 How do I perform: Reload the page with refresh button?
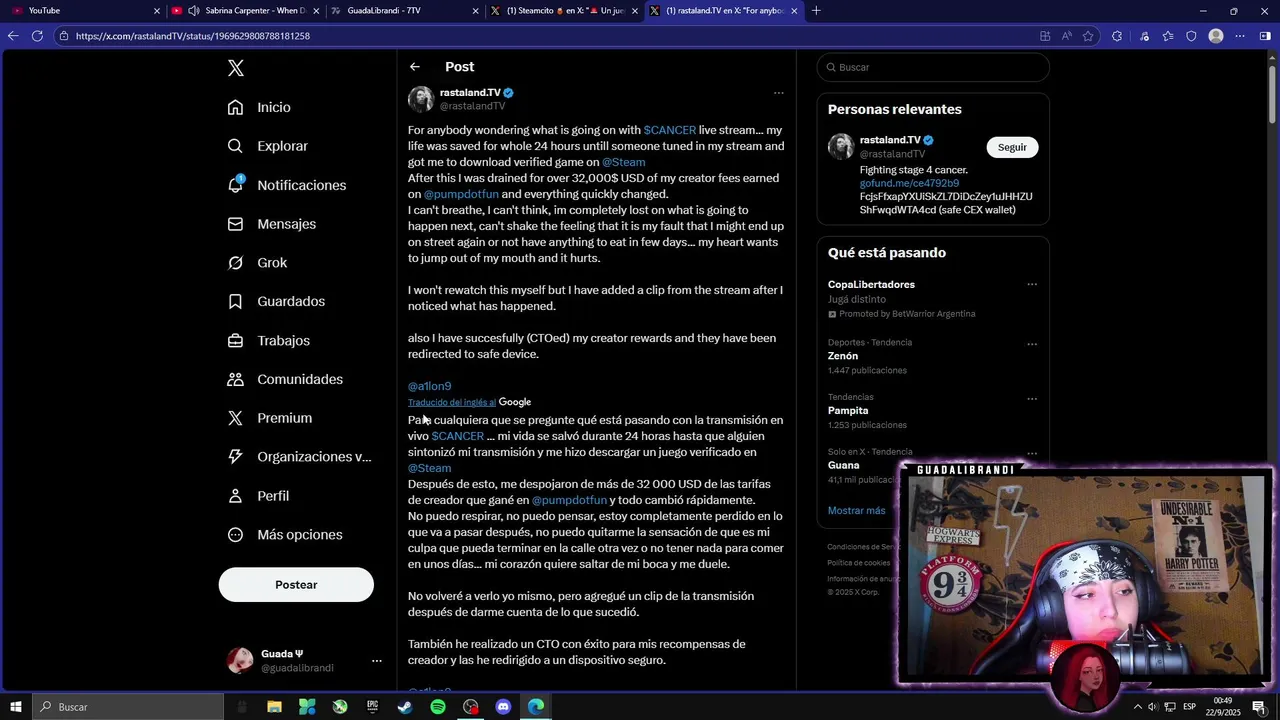coord(37,36)
